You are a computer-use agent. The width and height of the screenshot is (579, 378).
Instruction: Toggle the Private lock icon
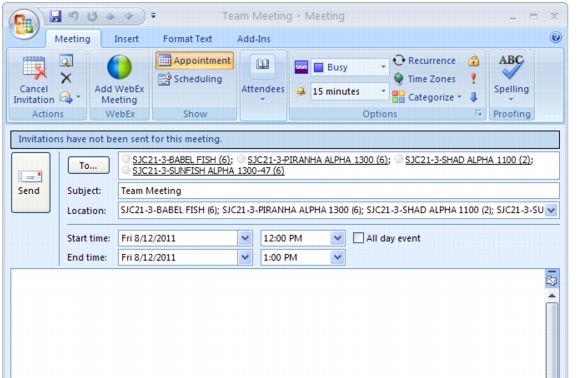pyautogui.click(x=474, y=61)
